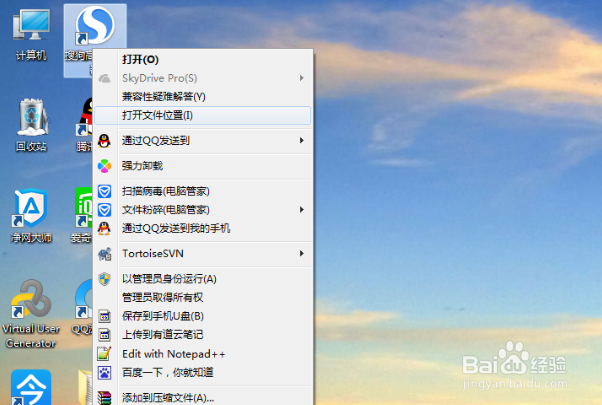Click icon beside 保存到手机U盘
Image resolution: width=602 pixels, height=405 pixels.
[104, 316]
